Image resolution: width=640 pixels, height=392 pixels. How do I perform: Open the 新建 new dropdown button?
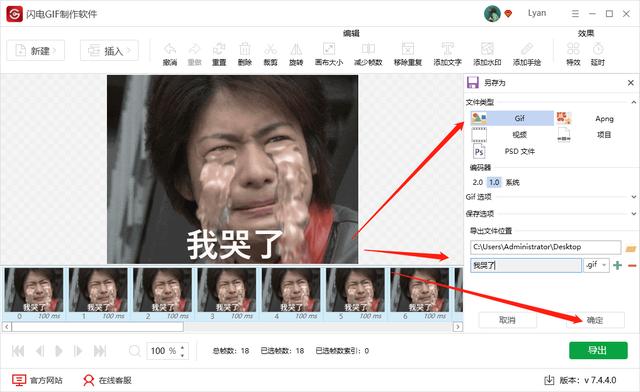point(36,51)
